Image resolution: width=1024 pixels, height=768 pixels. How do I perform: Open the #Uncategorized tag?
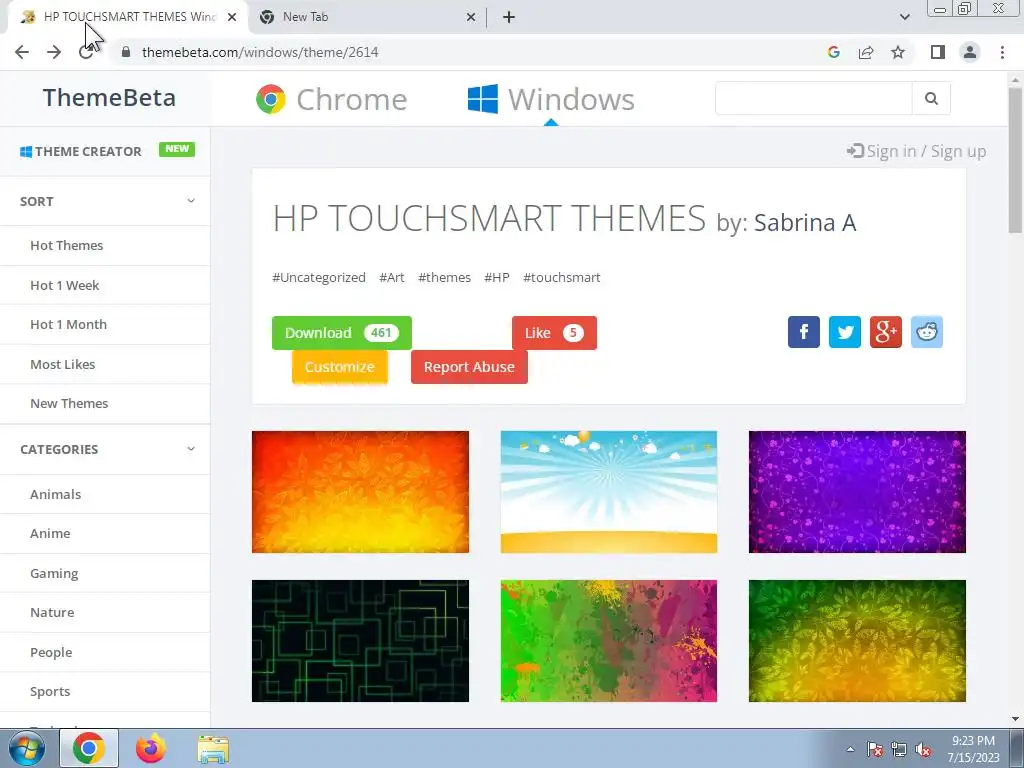pos(319,278)
